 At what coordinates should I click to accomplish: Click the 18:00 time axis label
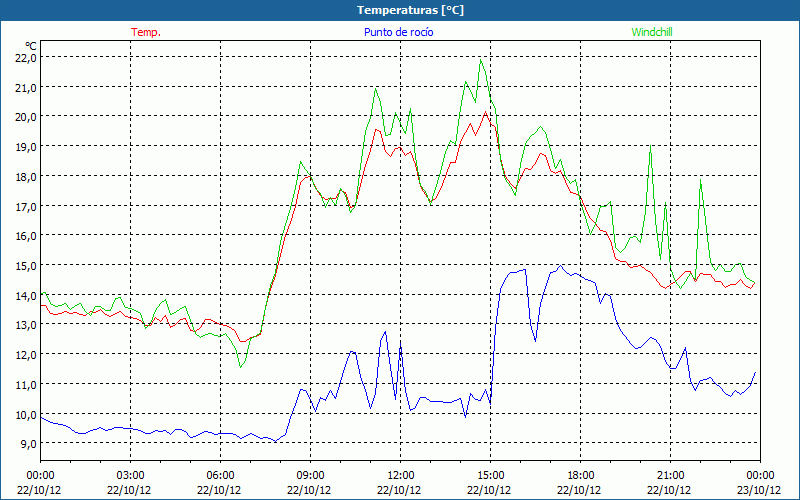click(580, 476)
